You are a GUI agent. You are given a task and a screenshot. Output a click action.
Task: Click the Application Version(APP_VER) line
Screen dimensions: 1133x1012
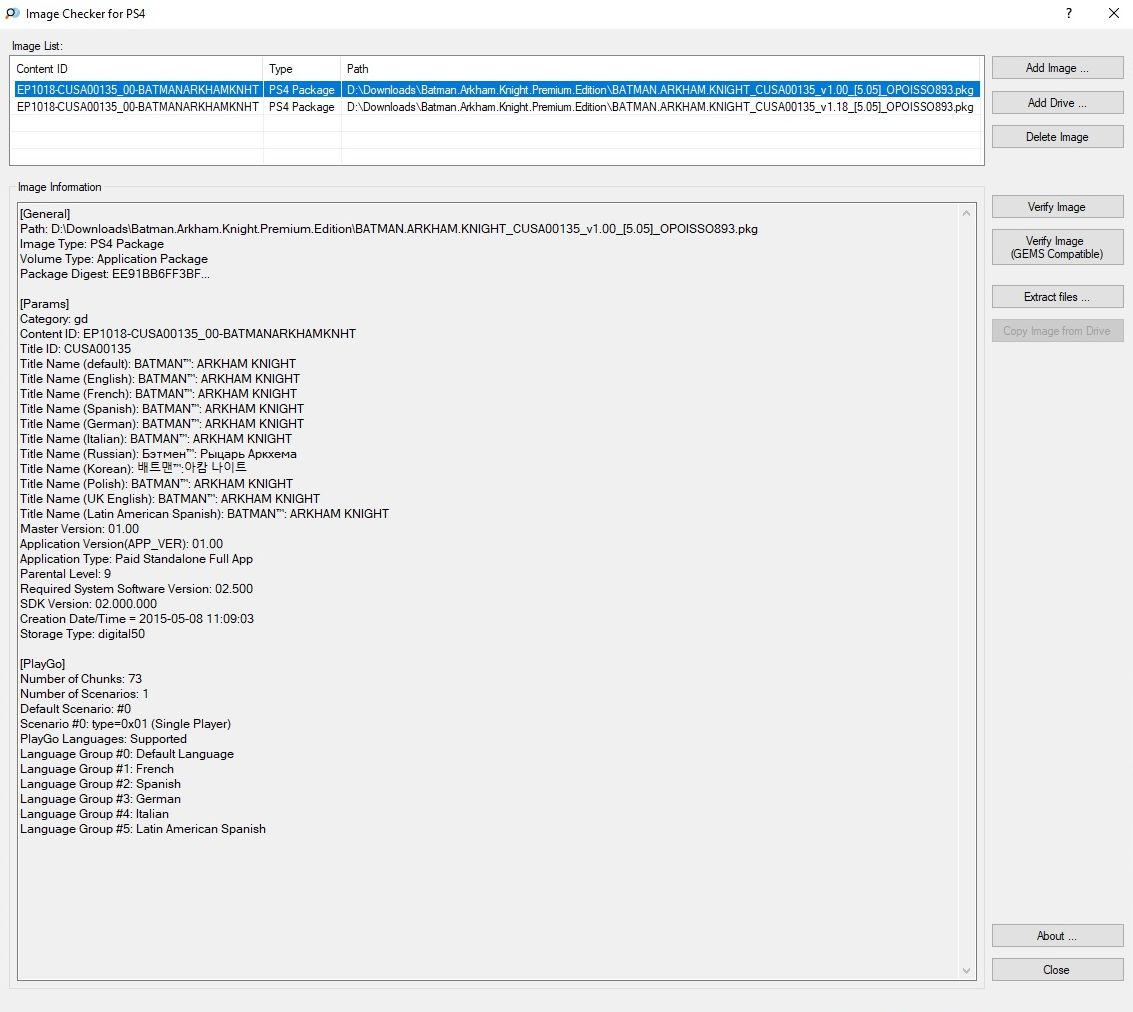pyautogui.click(x=121, y=544)
